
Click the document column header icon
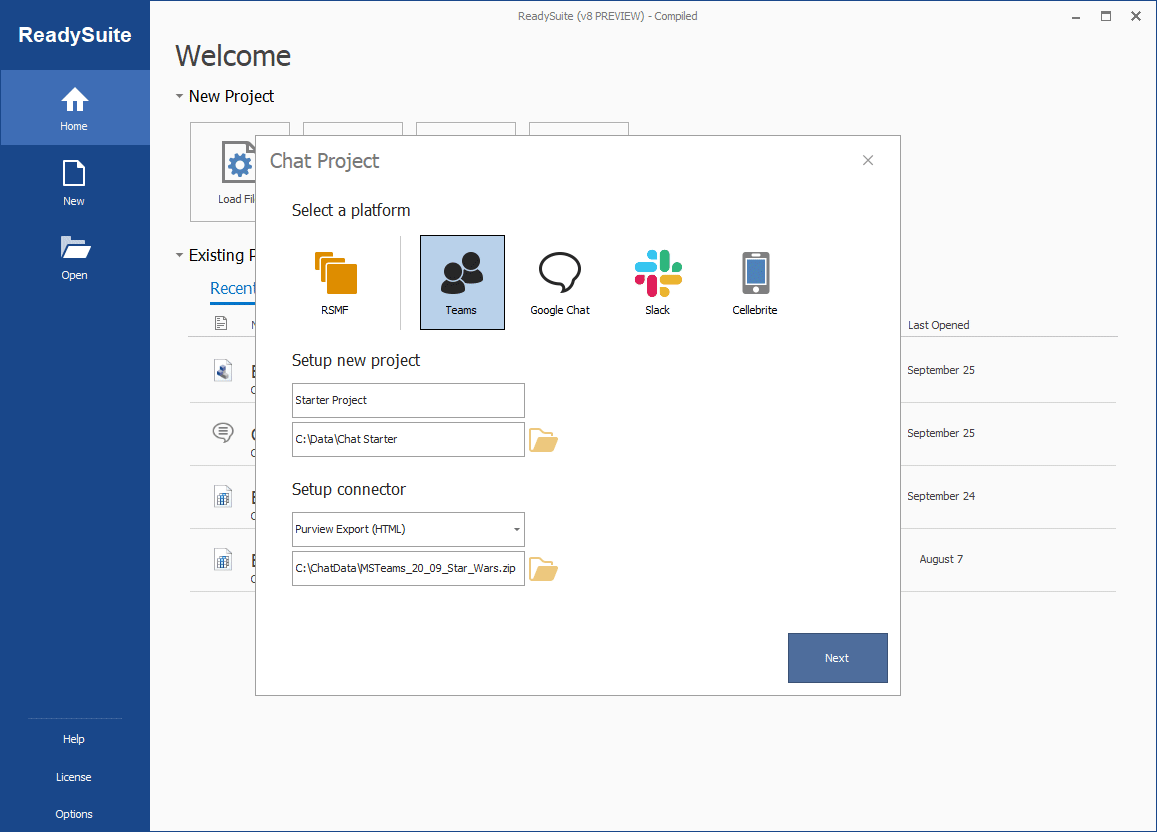221,323
